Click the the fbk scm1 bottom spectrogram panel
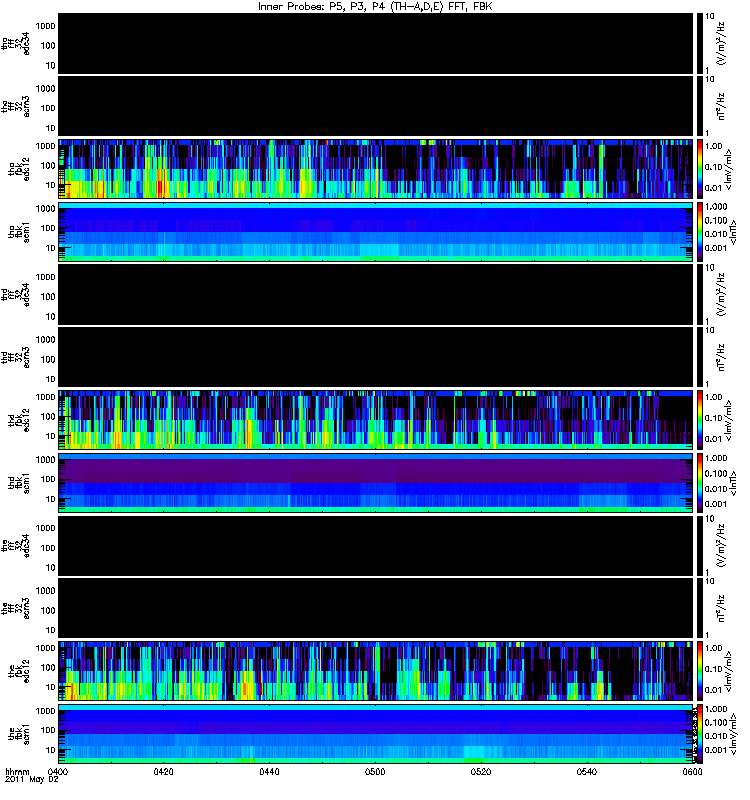The width and height of the screenshot is (750, 800). (376, 734)
